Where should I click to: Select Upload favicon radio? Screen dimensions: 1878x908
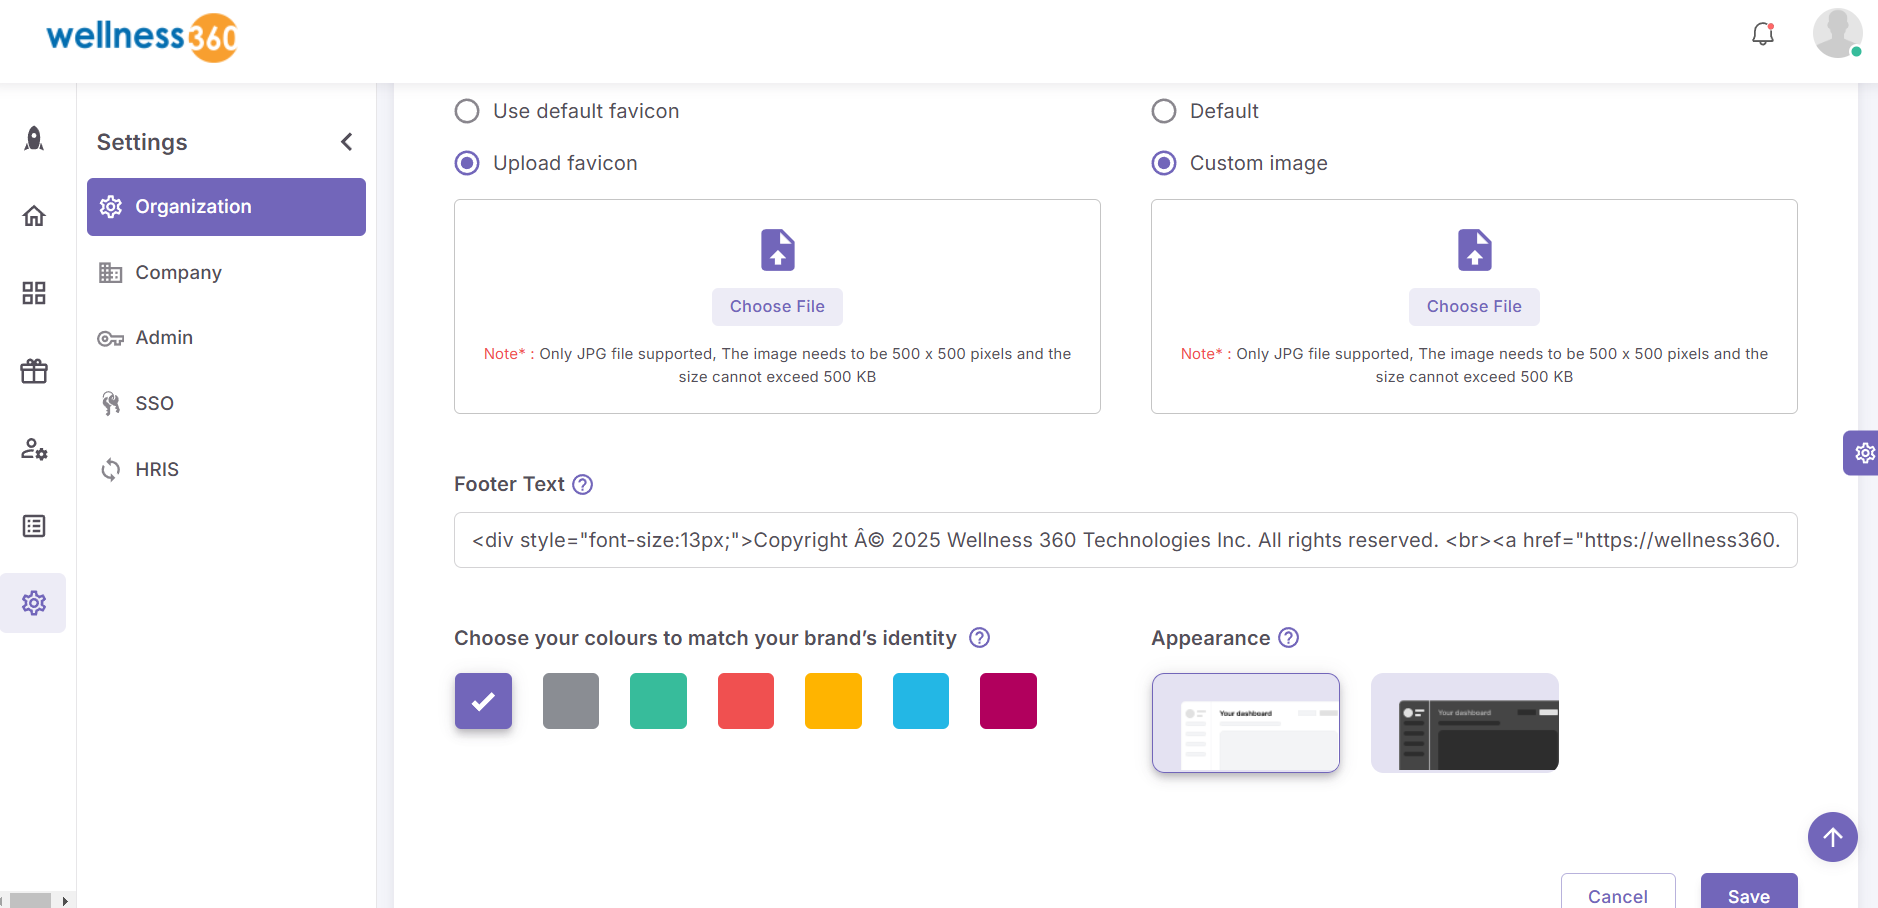point(467,163)
